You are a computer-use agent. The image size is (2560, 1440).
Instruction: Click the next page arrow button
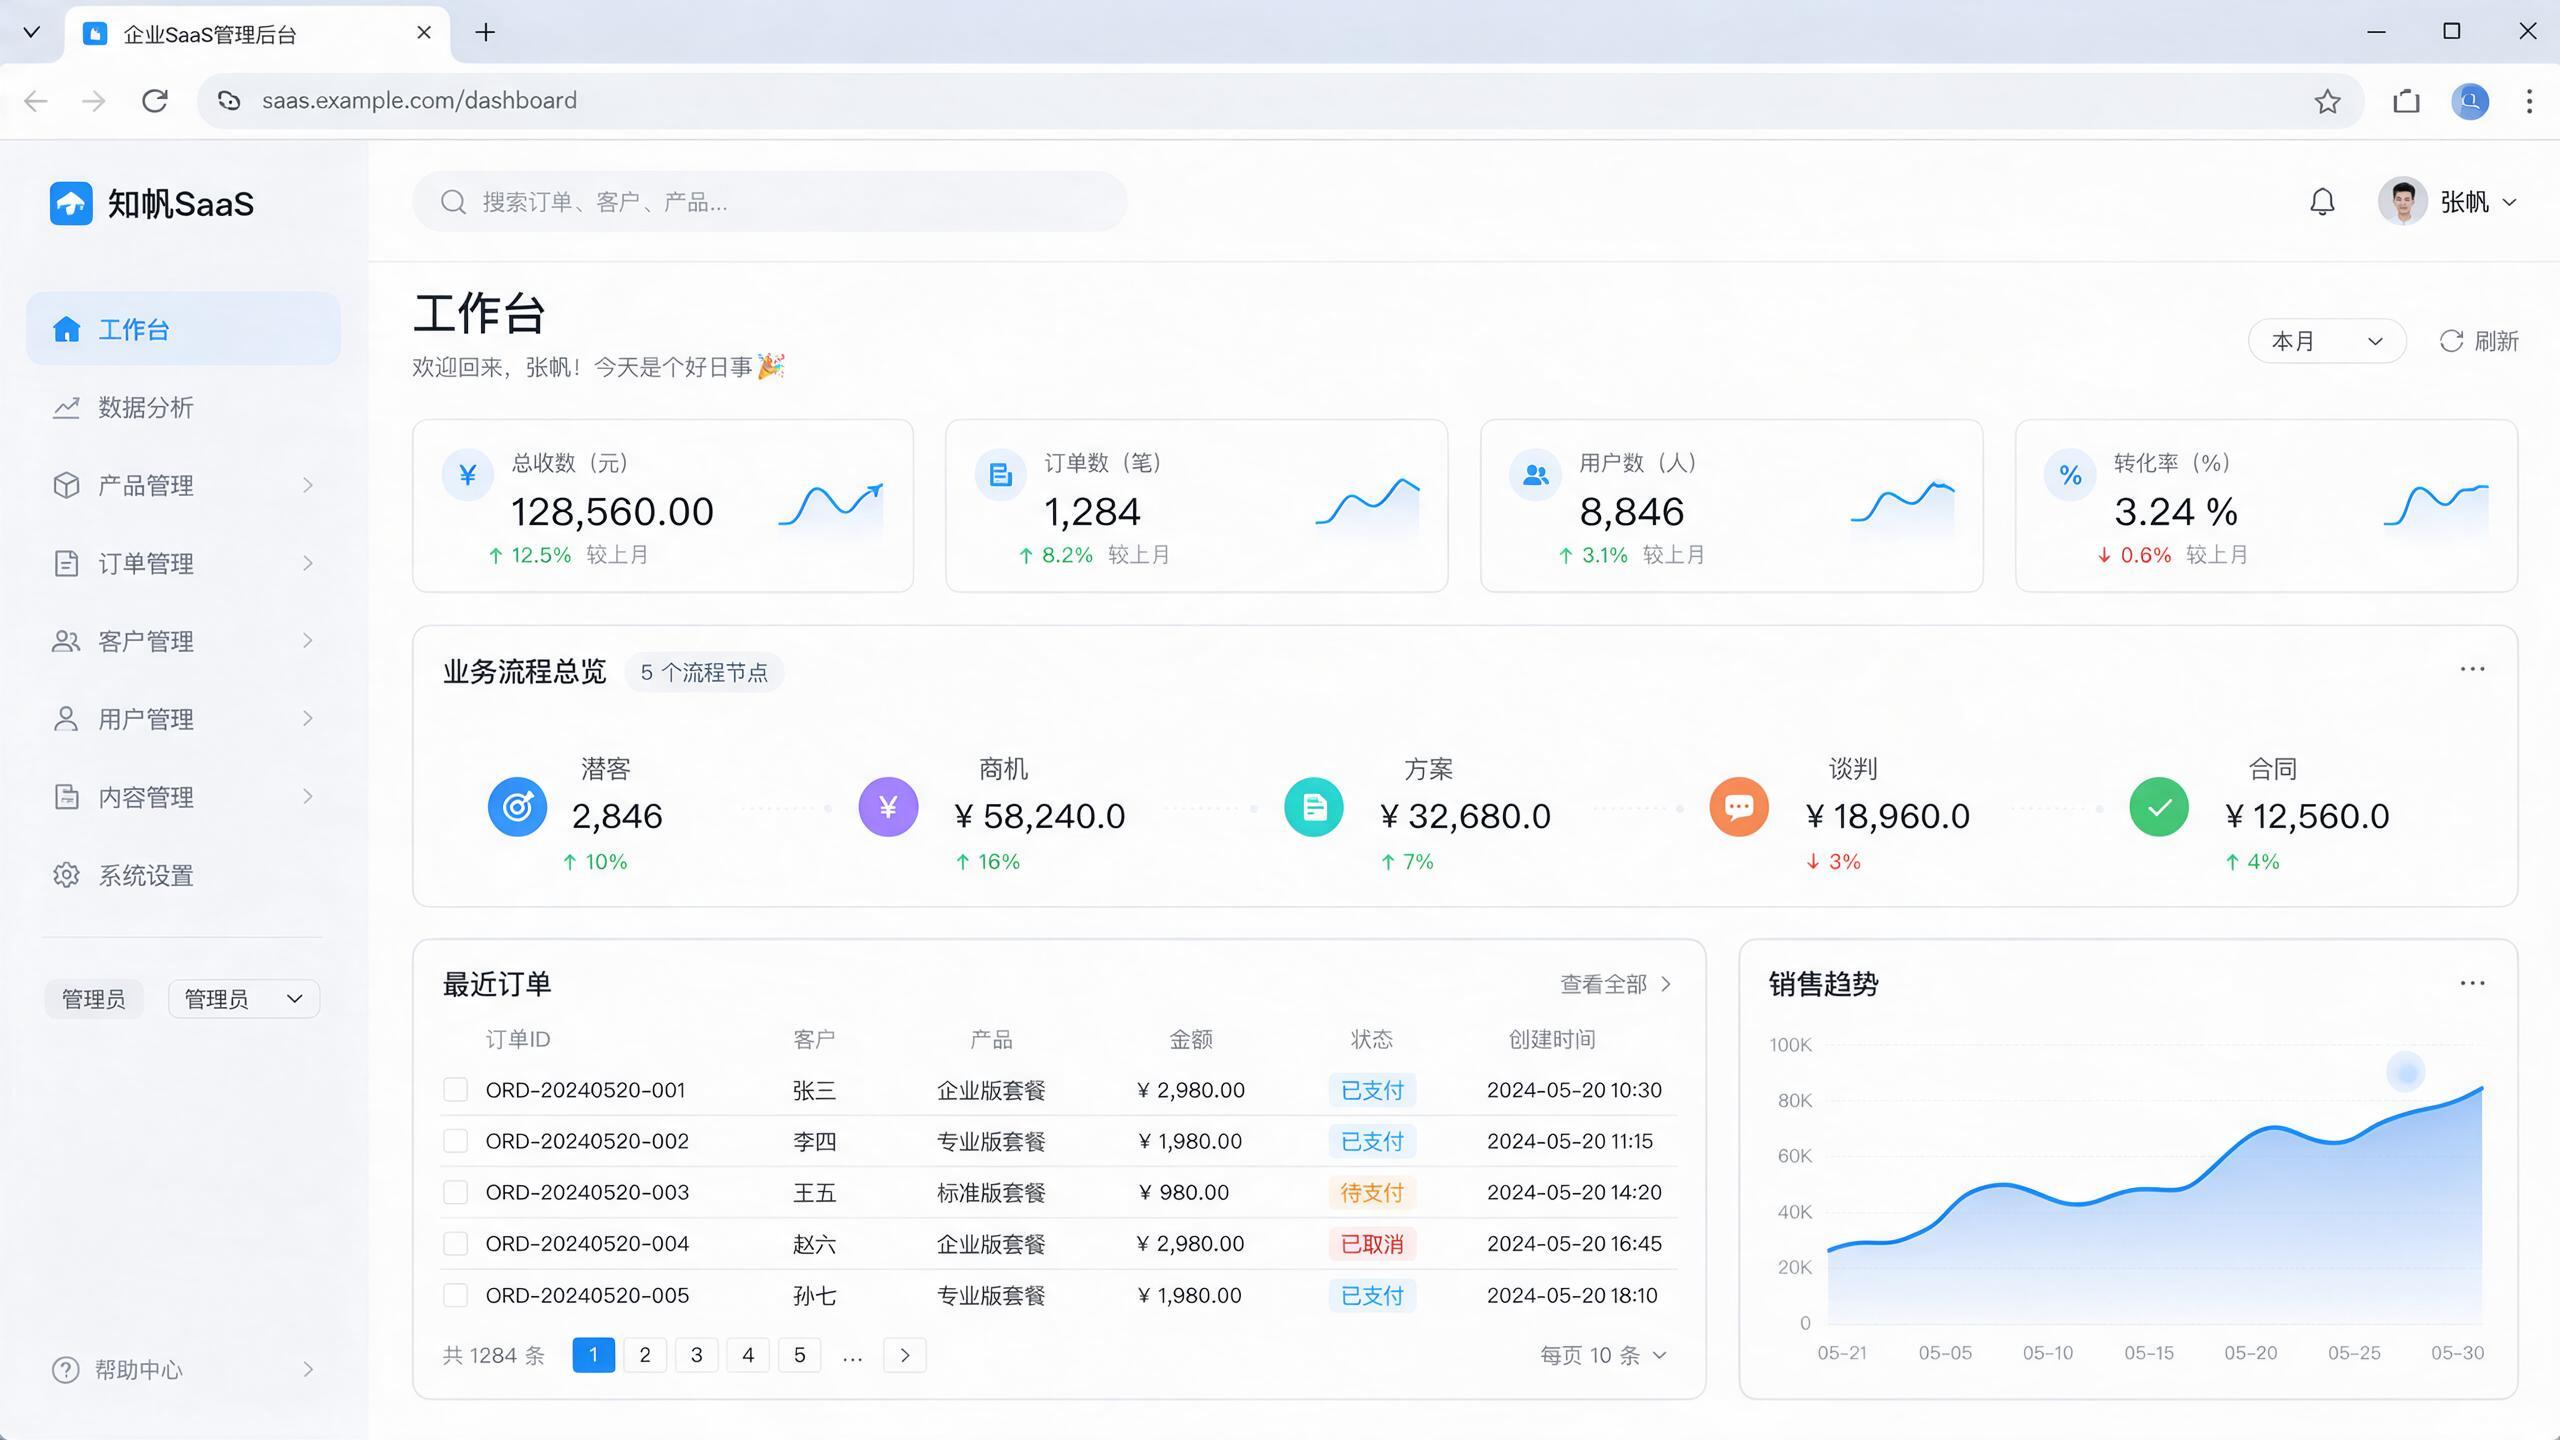[905, 1355]
